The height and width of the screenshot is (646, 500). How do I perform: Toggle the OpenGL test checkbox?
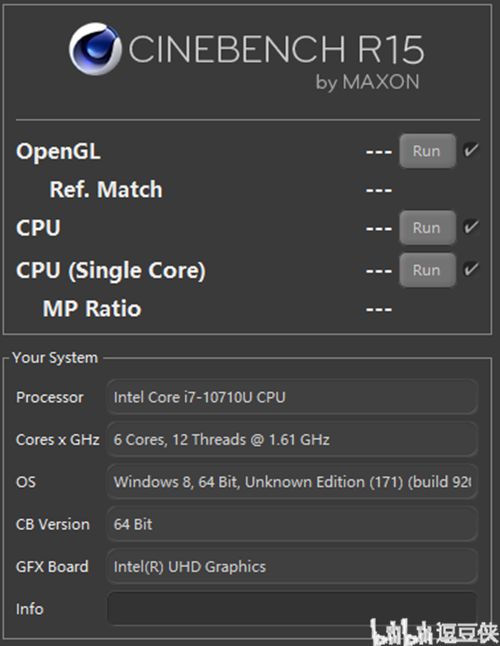coord(471,150)
